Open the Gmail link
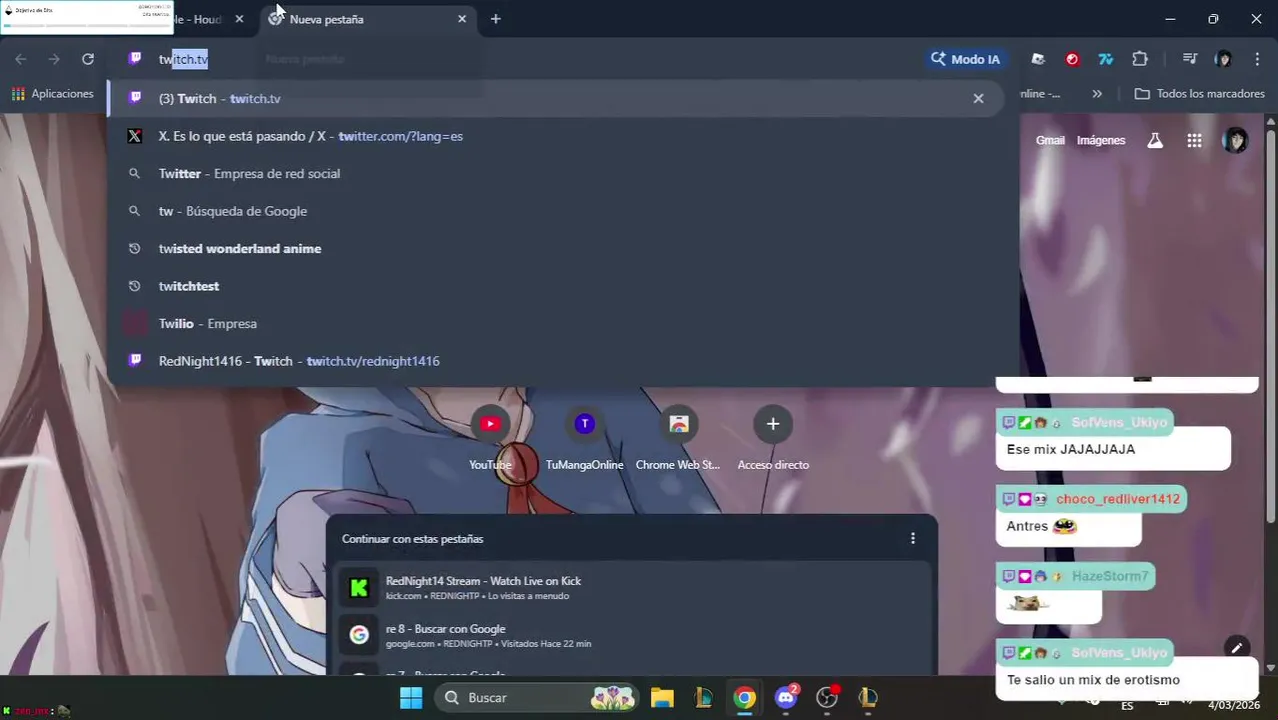 coord(1050,140)
